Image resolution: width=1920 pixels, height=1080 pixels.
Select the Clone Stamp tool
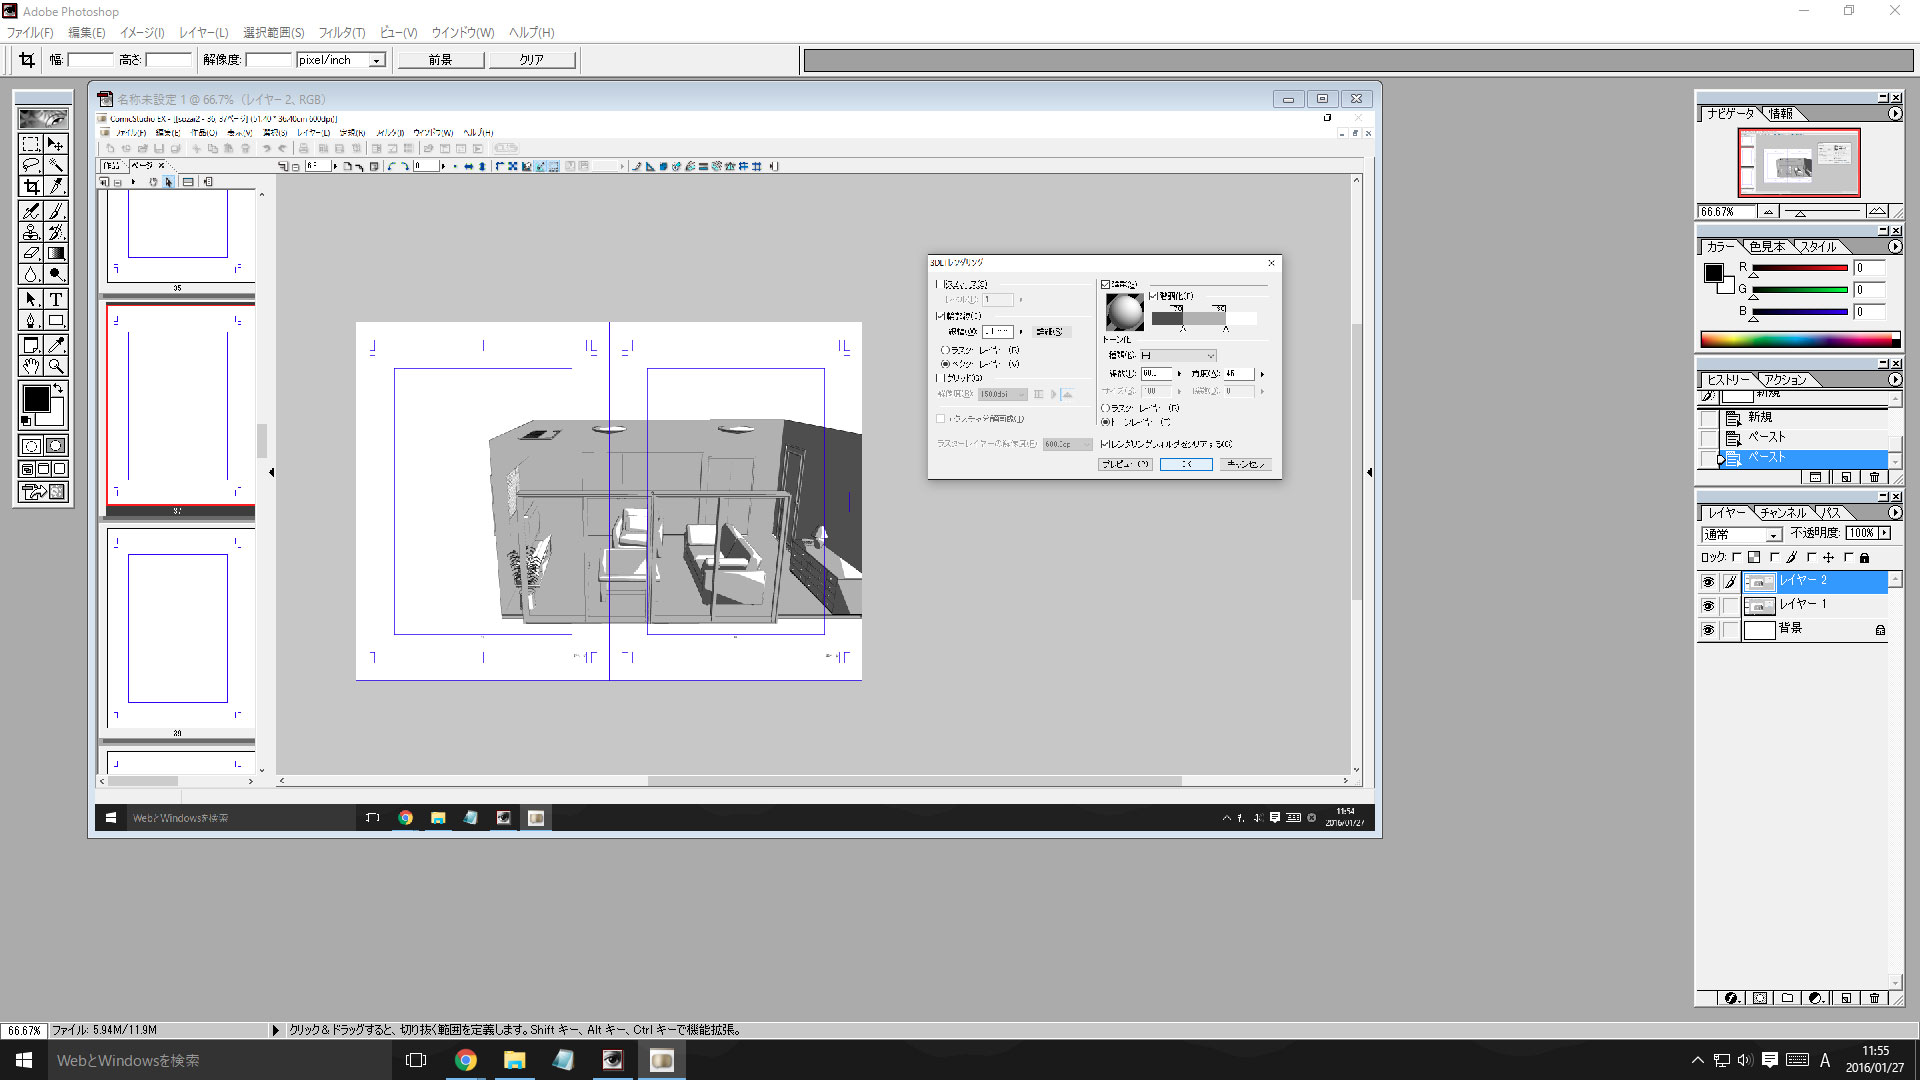pyautogui.click(x=31, y=232)
